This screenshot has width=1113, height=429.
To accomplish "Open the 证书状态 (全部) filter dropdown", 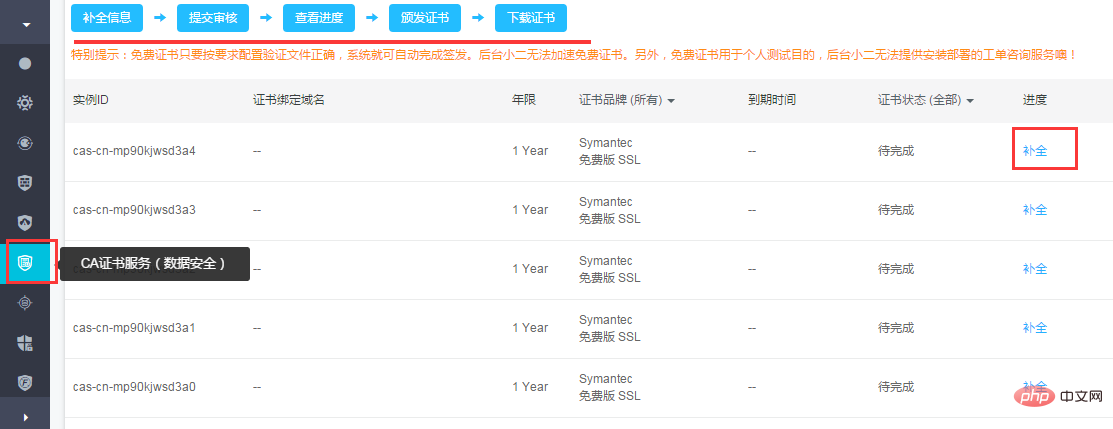I will click(926, 100).
